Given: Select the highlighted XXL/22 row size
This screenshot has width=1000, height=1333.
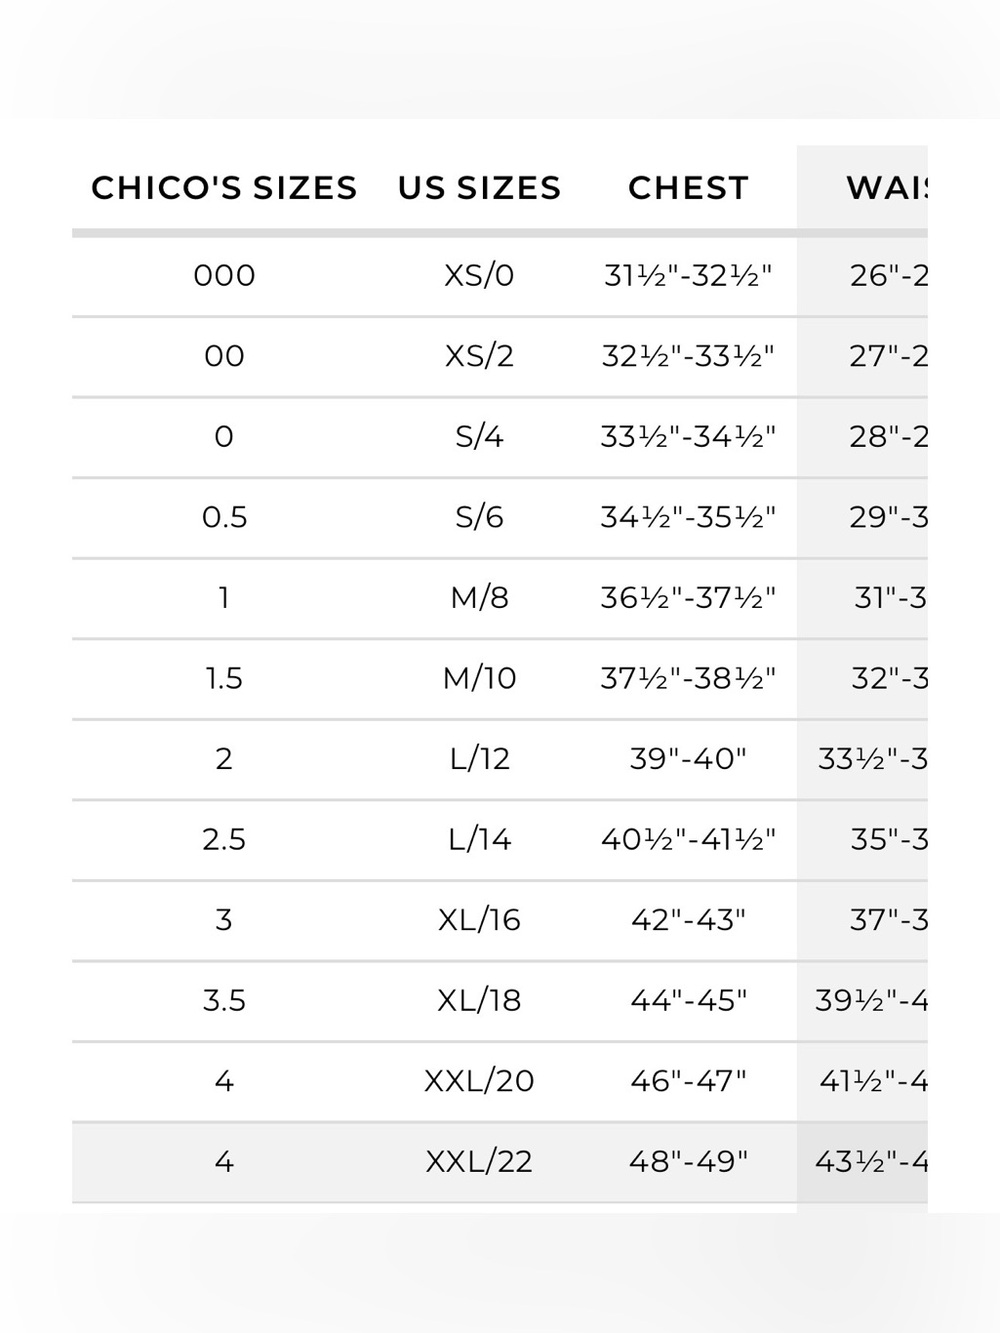Looking at the screenshot, I should click(479, 1162).
